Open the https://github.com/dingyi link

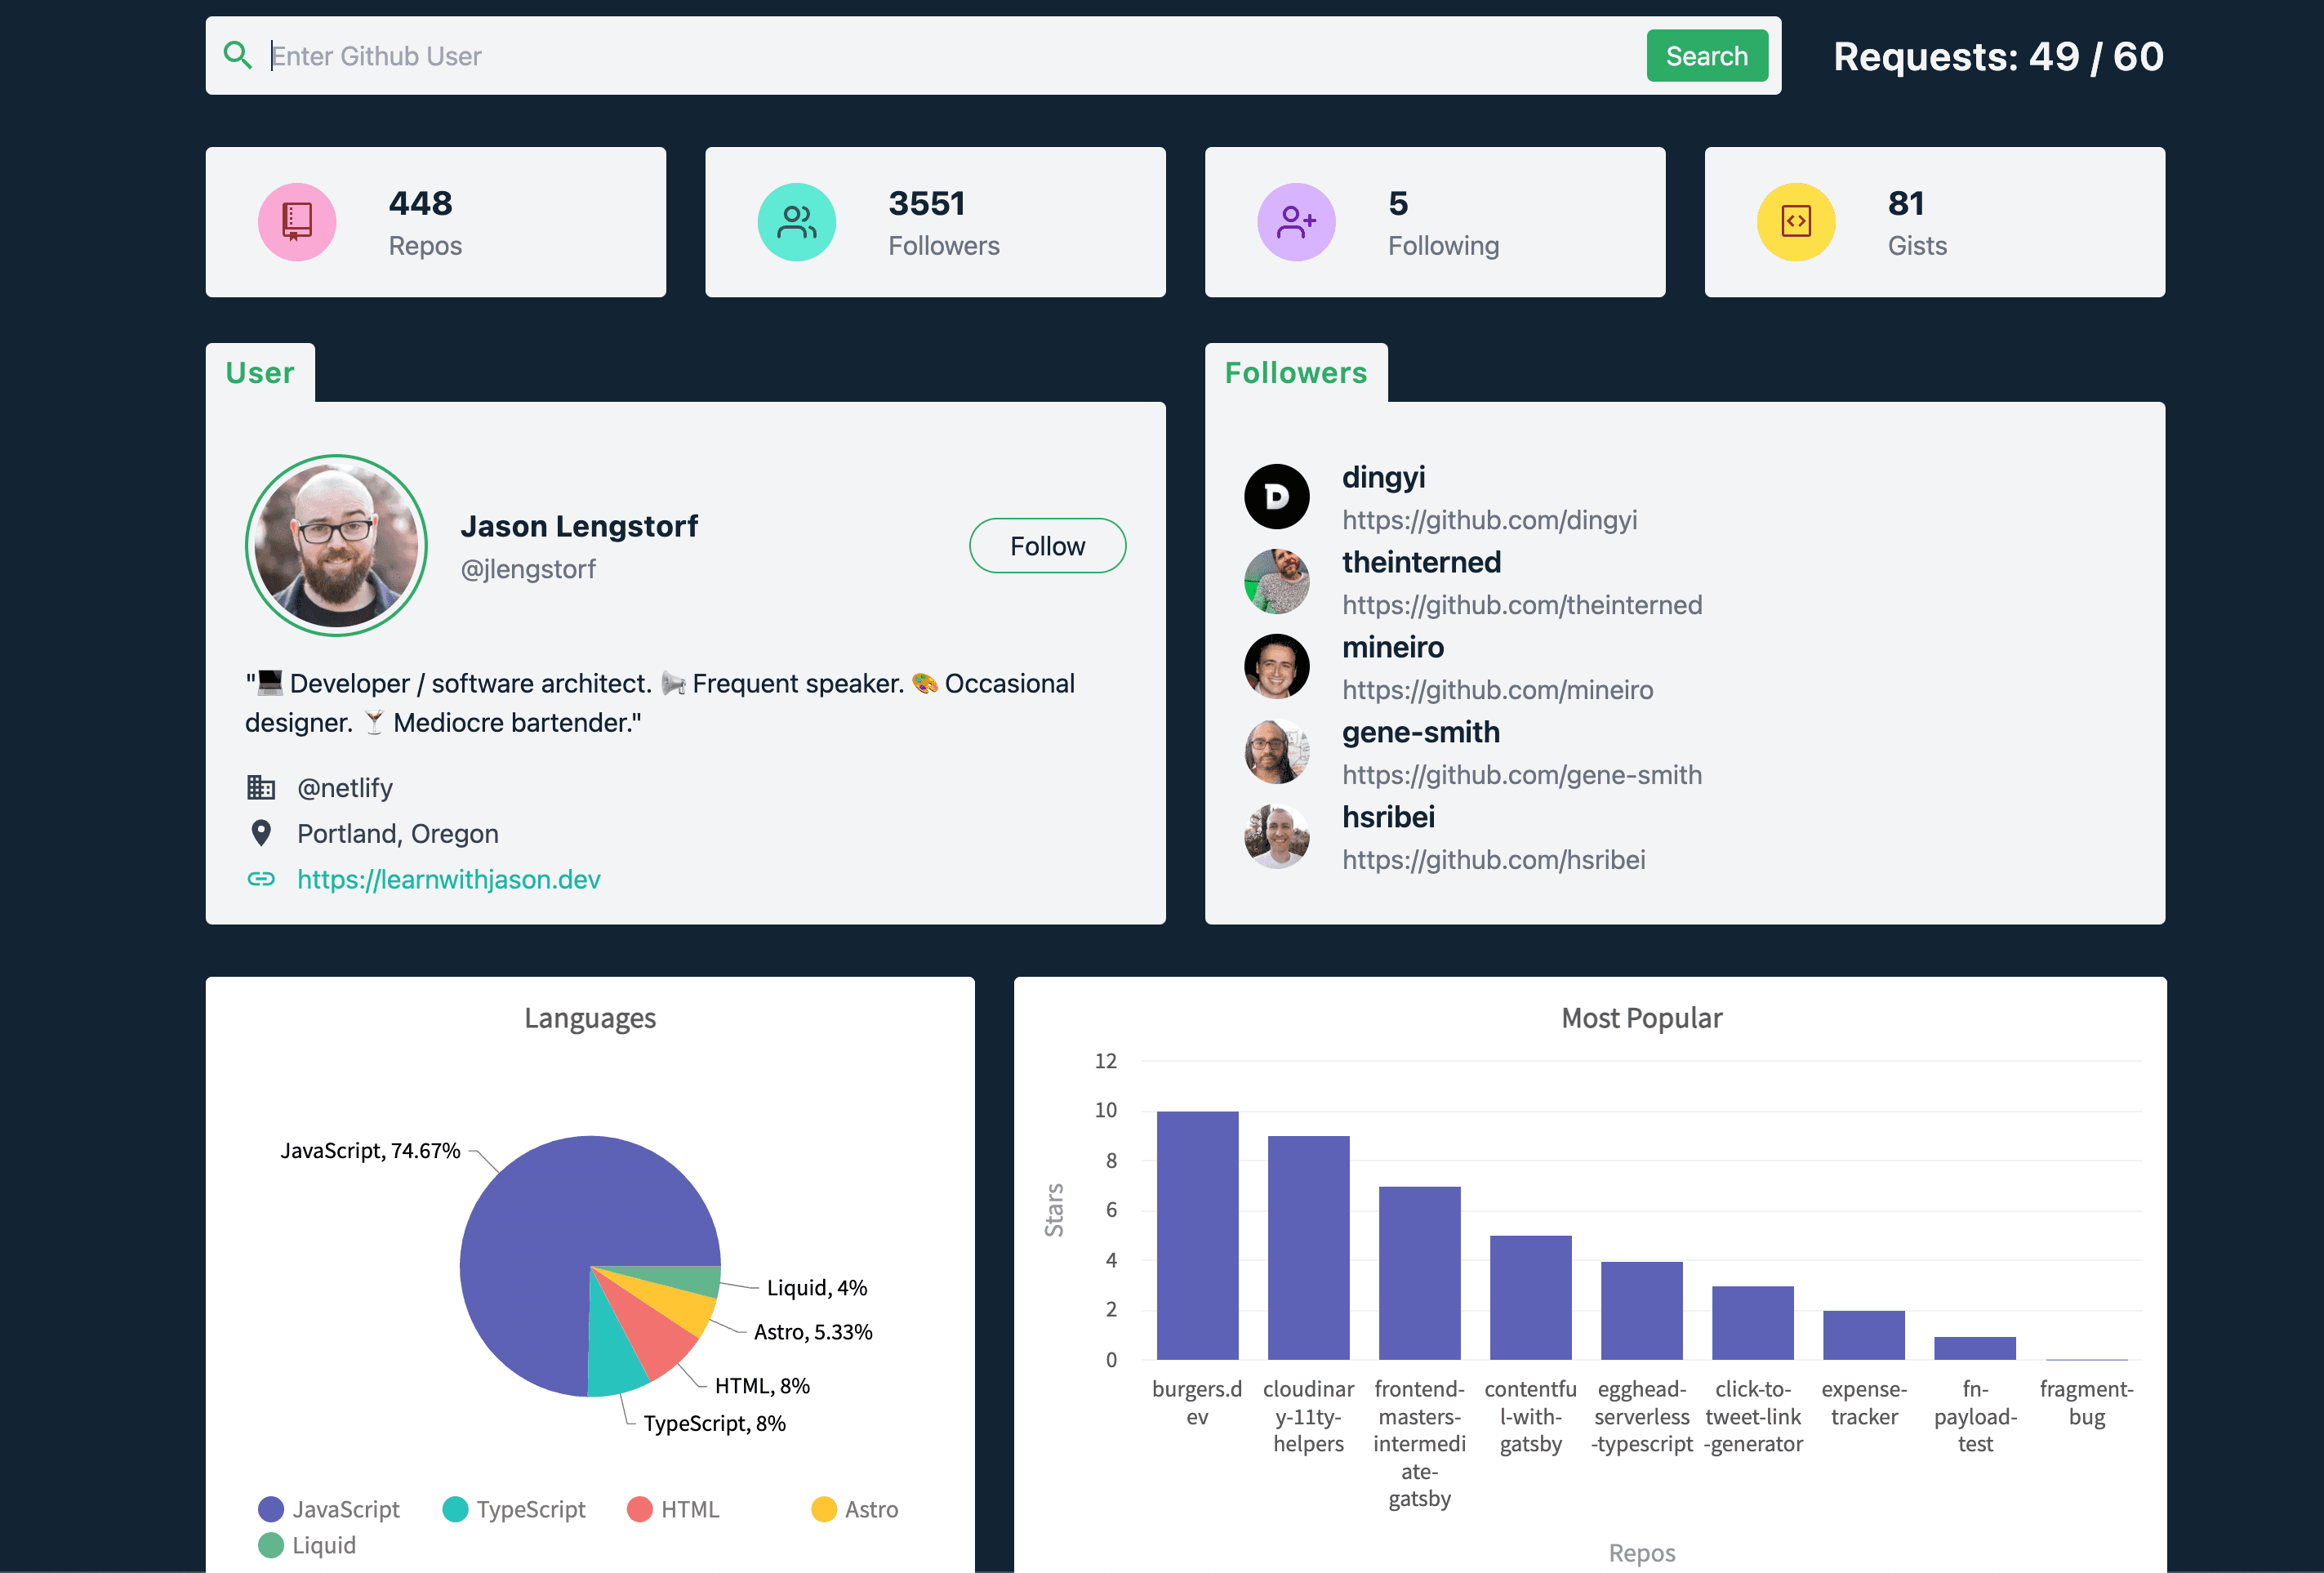point(1489,520)
